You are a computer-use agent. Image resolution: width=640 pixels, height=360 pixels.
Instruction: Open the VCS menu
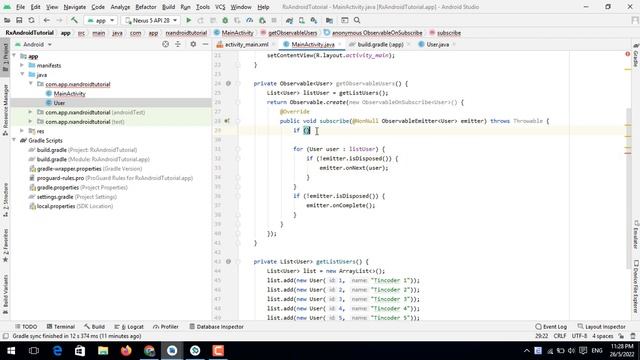pos(220,7)
